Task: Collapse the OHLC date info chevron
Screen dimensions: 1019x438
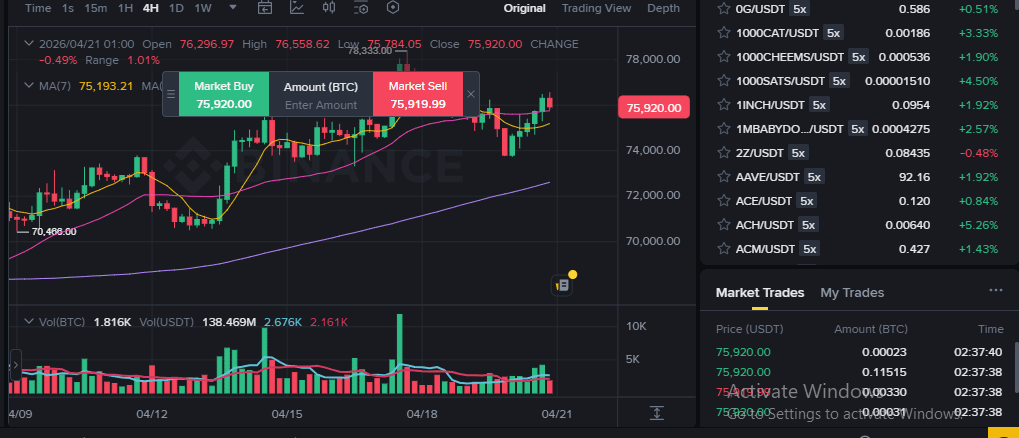Action: 29,44
